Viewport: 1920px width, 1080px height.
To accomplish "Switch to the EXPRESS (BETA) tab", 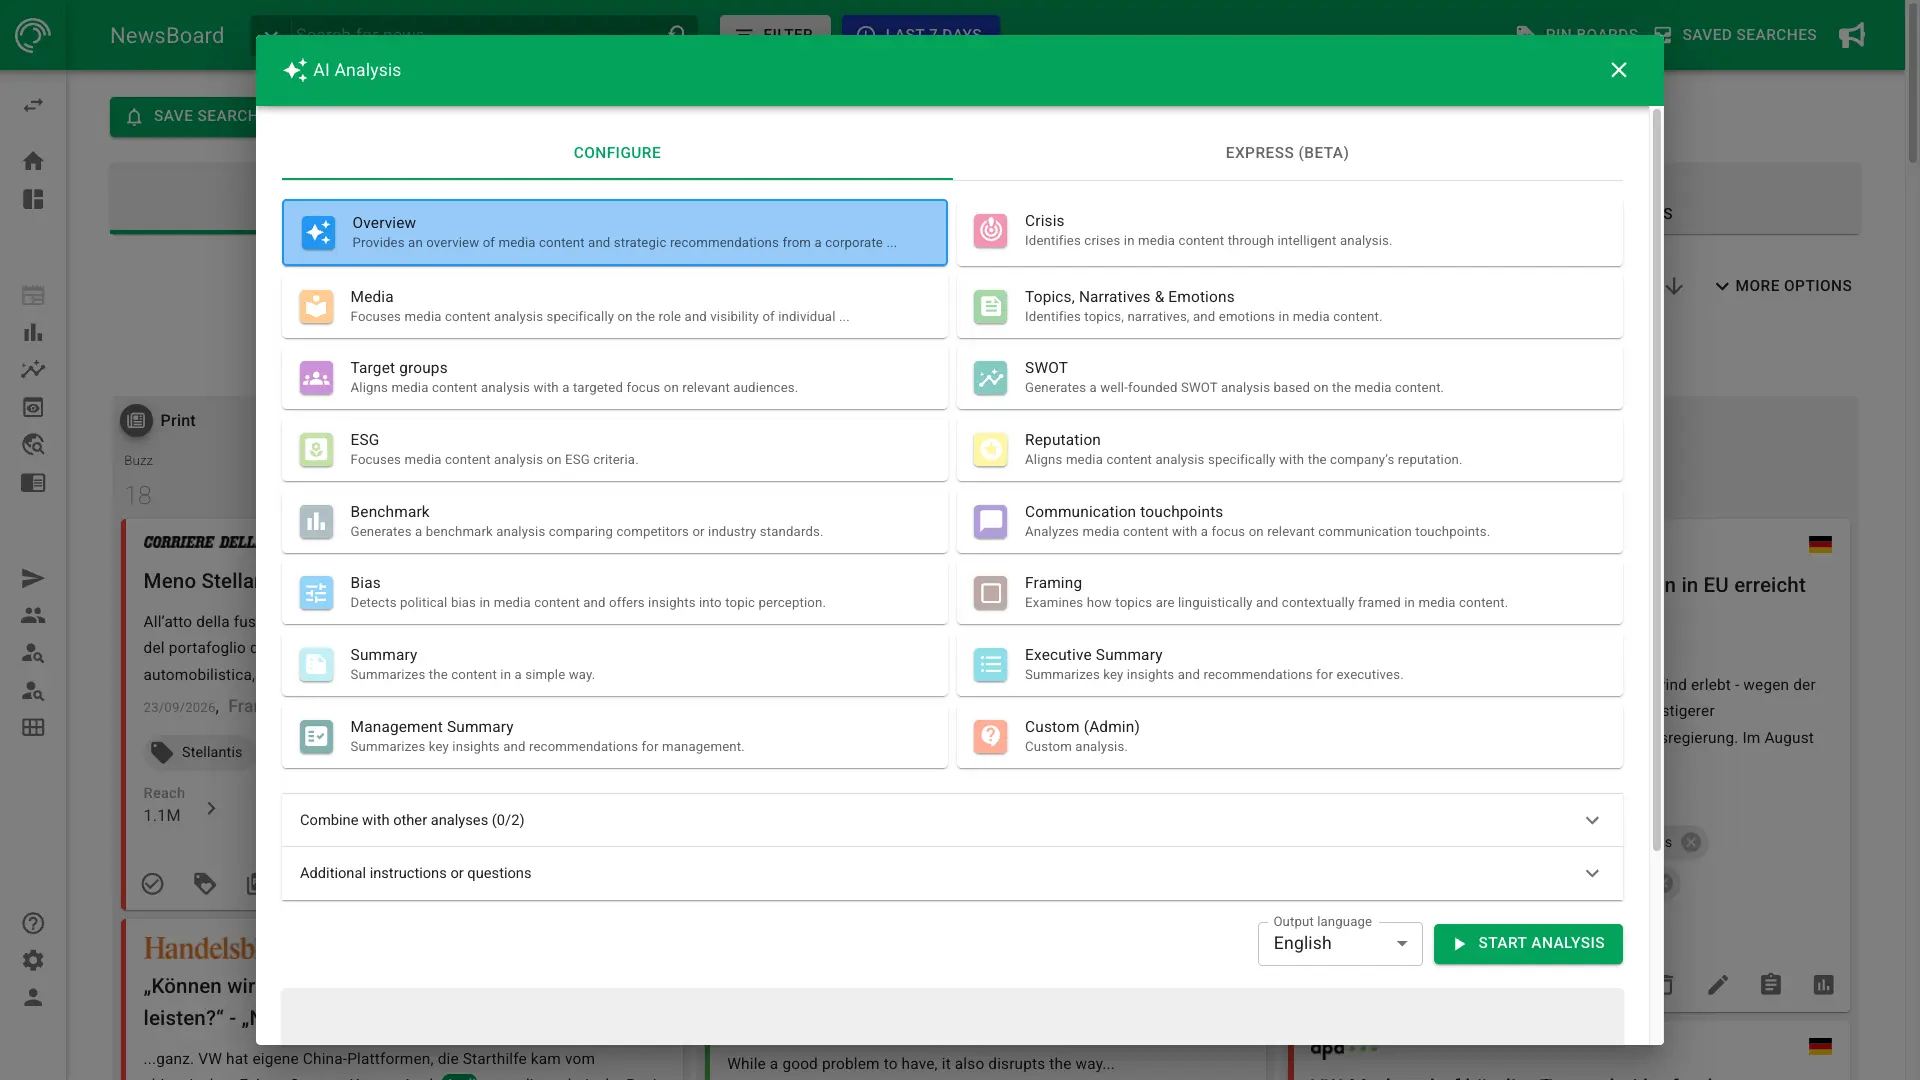I will (x=1287, y=153).
